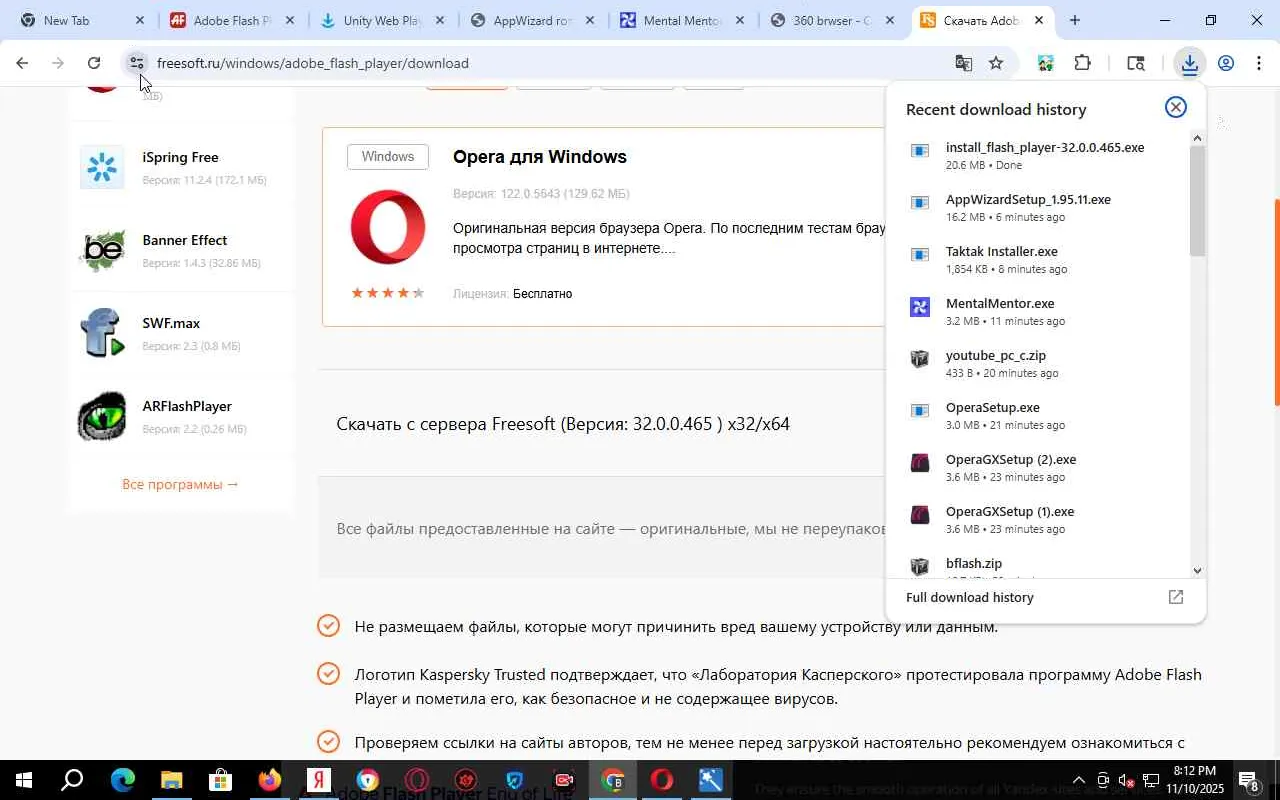Click the Opera rating stars

pyautogui.click(x=388, y=293)
